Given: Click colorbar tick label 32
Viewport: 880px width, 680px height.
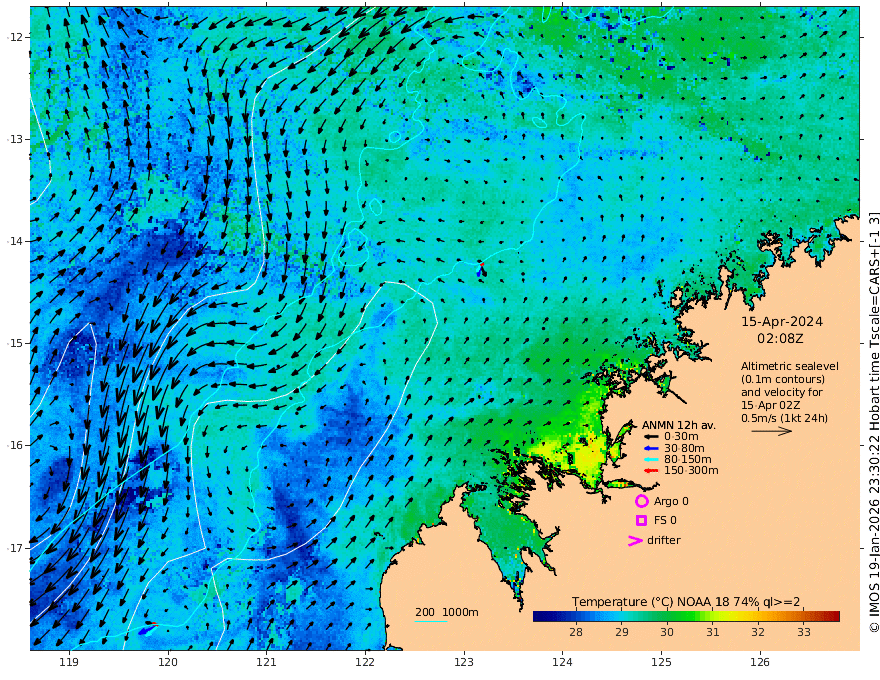Looking at the screenshot, I should tap(758, 632).
